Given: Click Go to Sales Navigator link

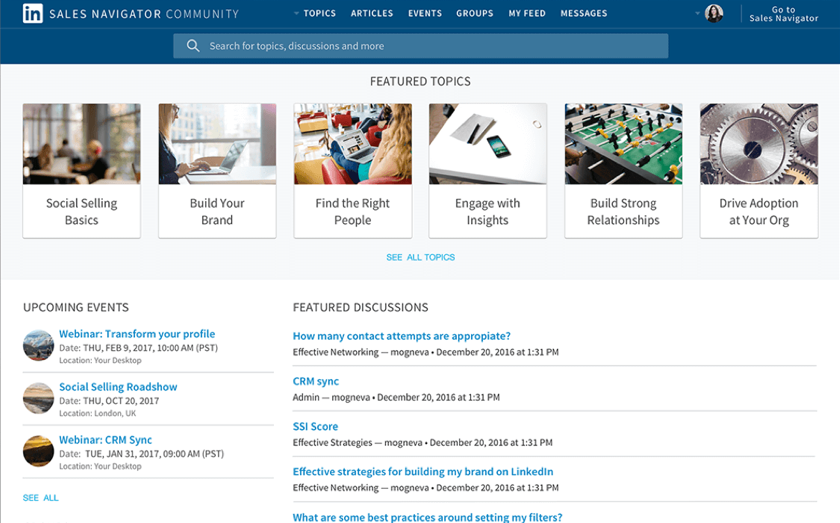Looking at the screenshot, I should (783, 14).
